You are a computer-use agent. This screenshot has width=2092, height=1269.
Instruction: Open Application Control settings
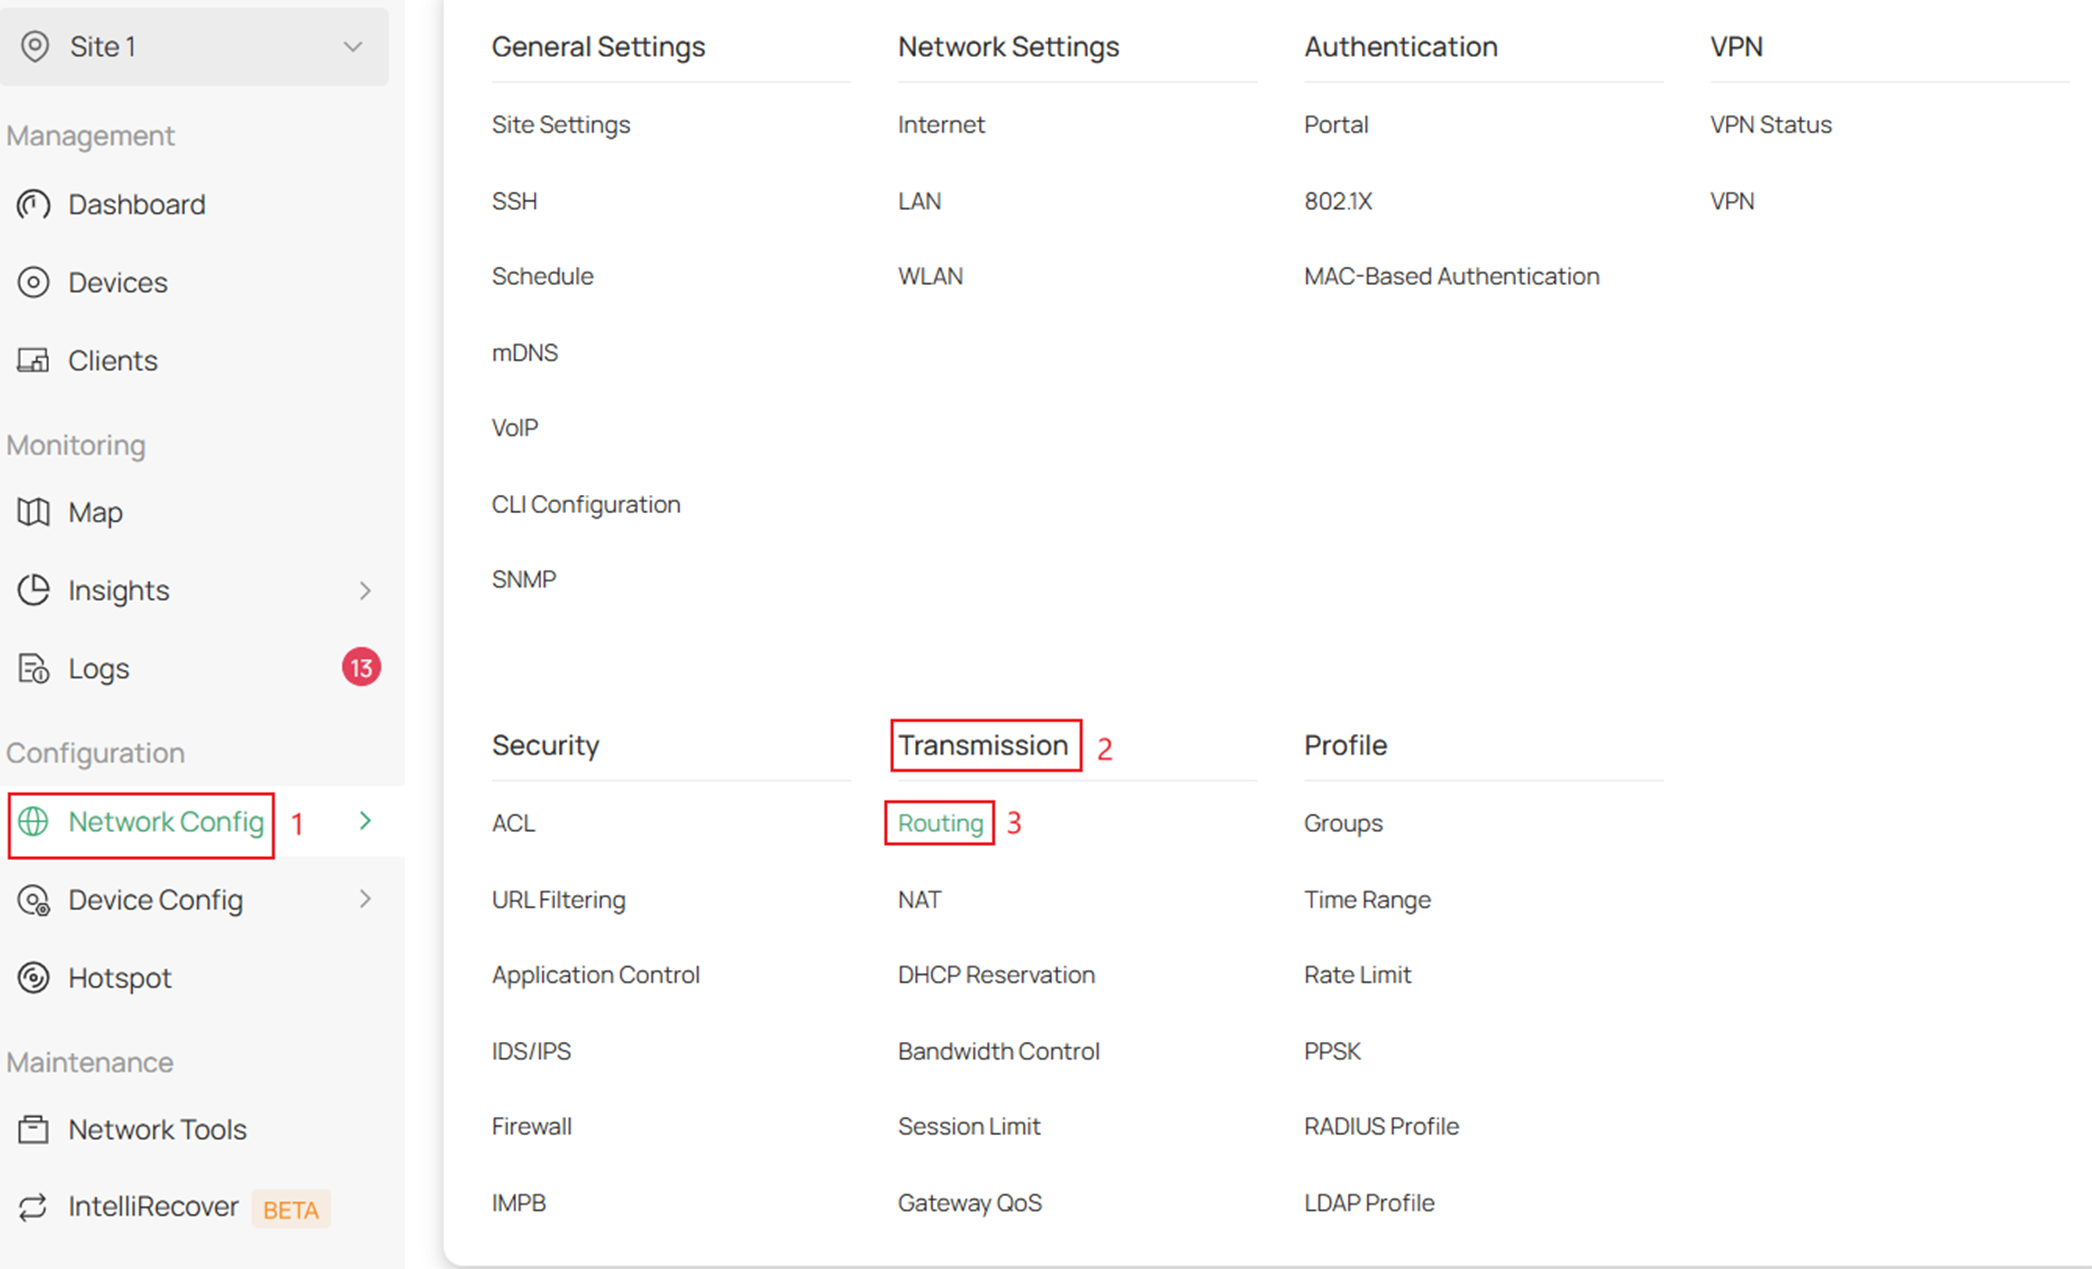pos(596,975)
